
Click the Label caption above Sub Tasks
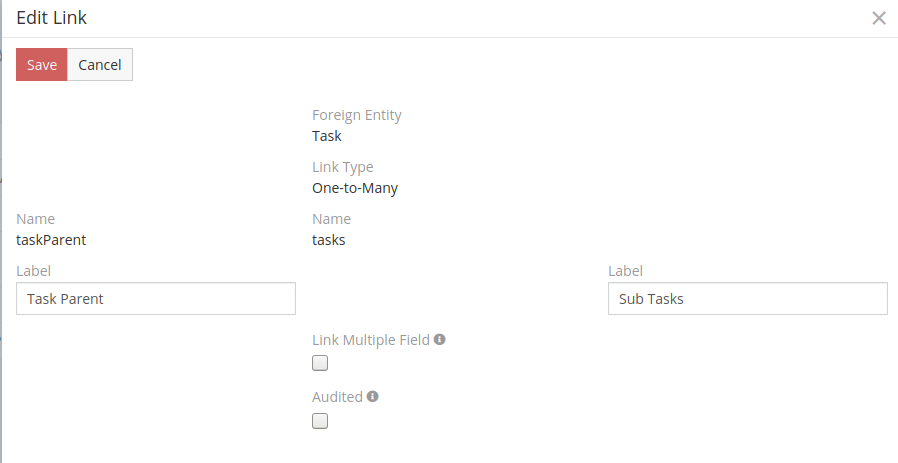625,271
